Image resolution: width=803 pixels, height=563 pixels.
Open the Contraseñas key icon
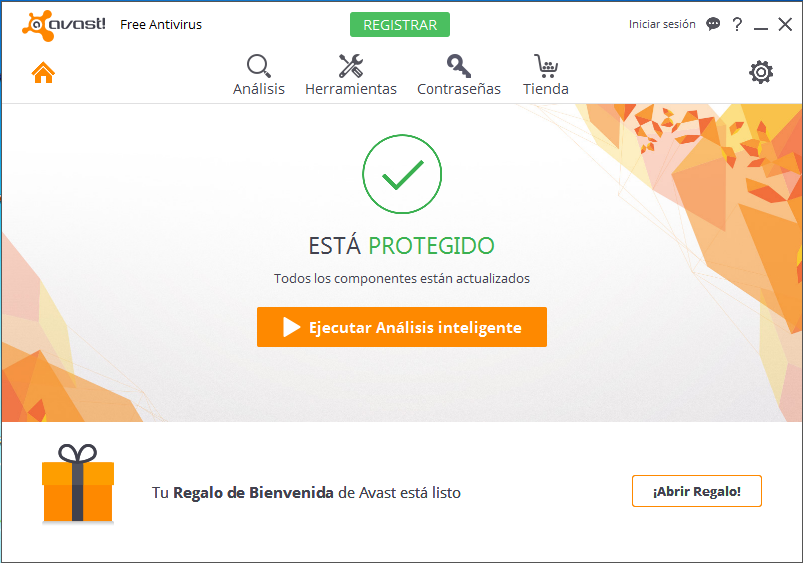(458, 66)
